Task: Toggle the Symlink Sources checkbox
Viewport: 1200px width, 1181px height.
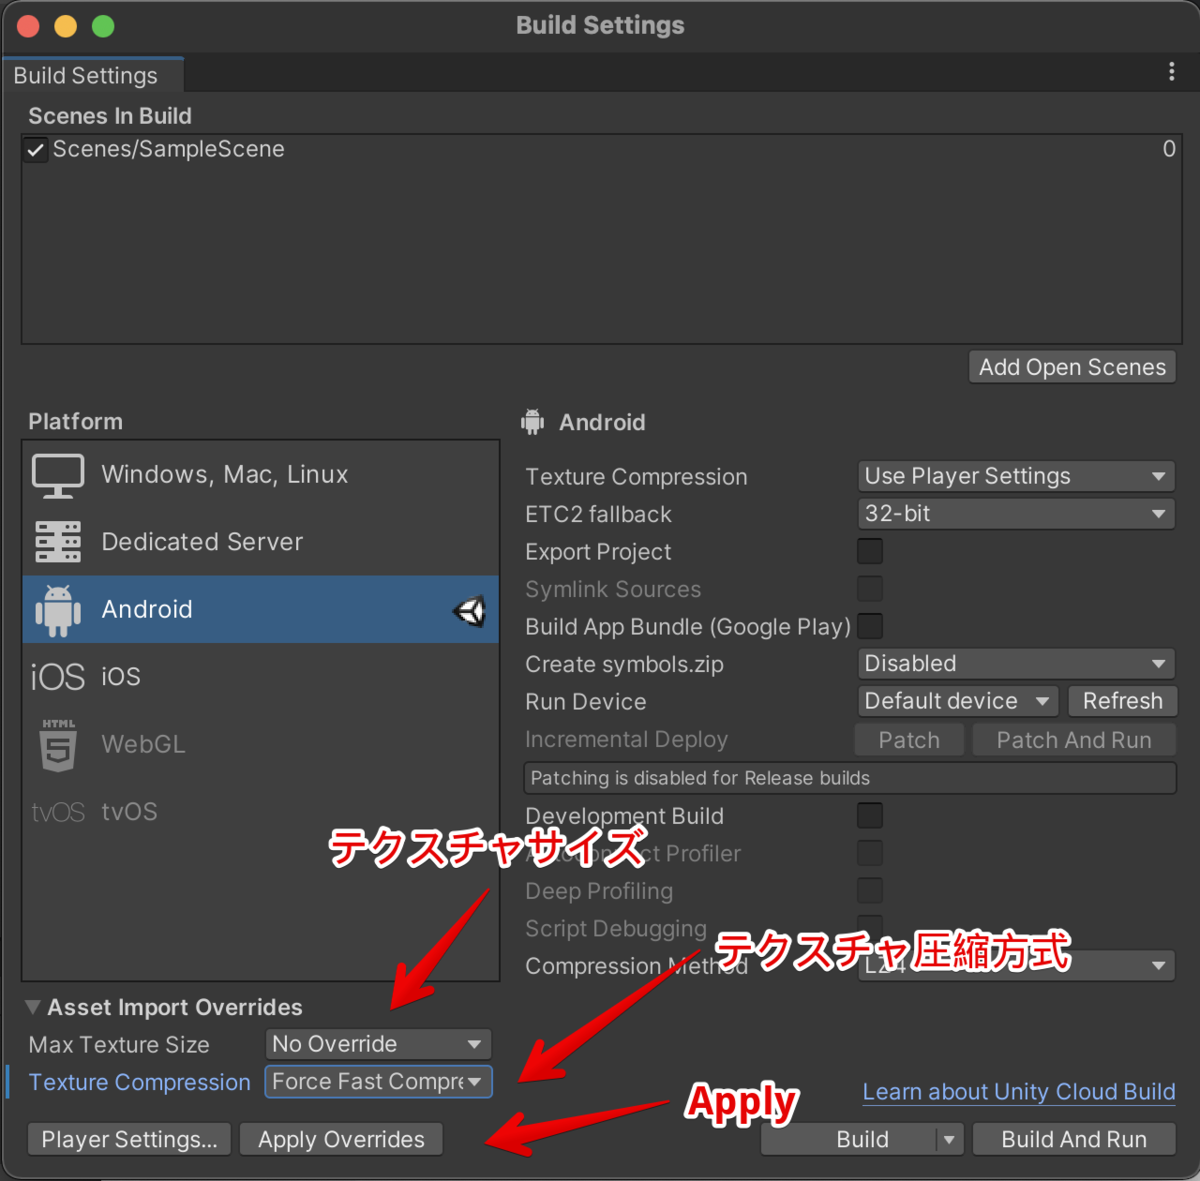Action: click(870, 589)
